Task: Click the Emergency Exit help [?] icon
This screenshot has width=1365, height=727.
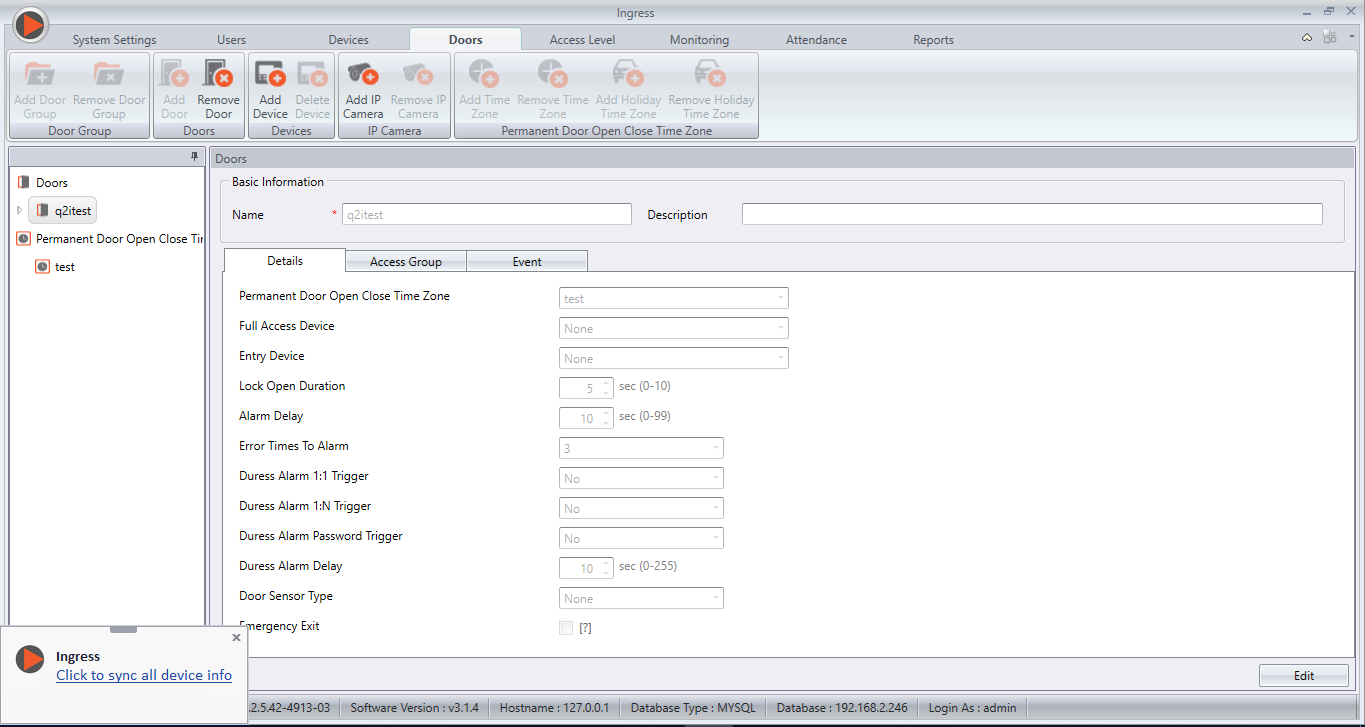Action: tap(586, 628)
